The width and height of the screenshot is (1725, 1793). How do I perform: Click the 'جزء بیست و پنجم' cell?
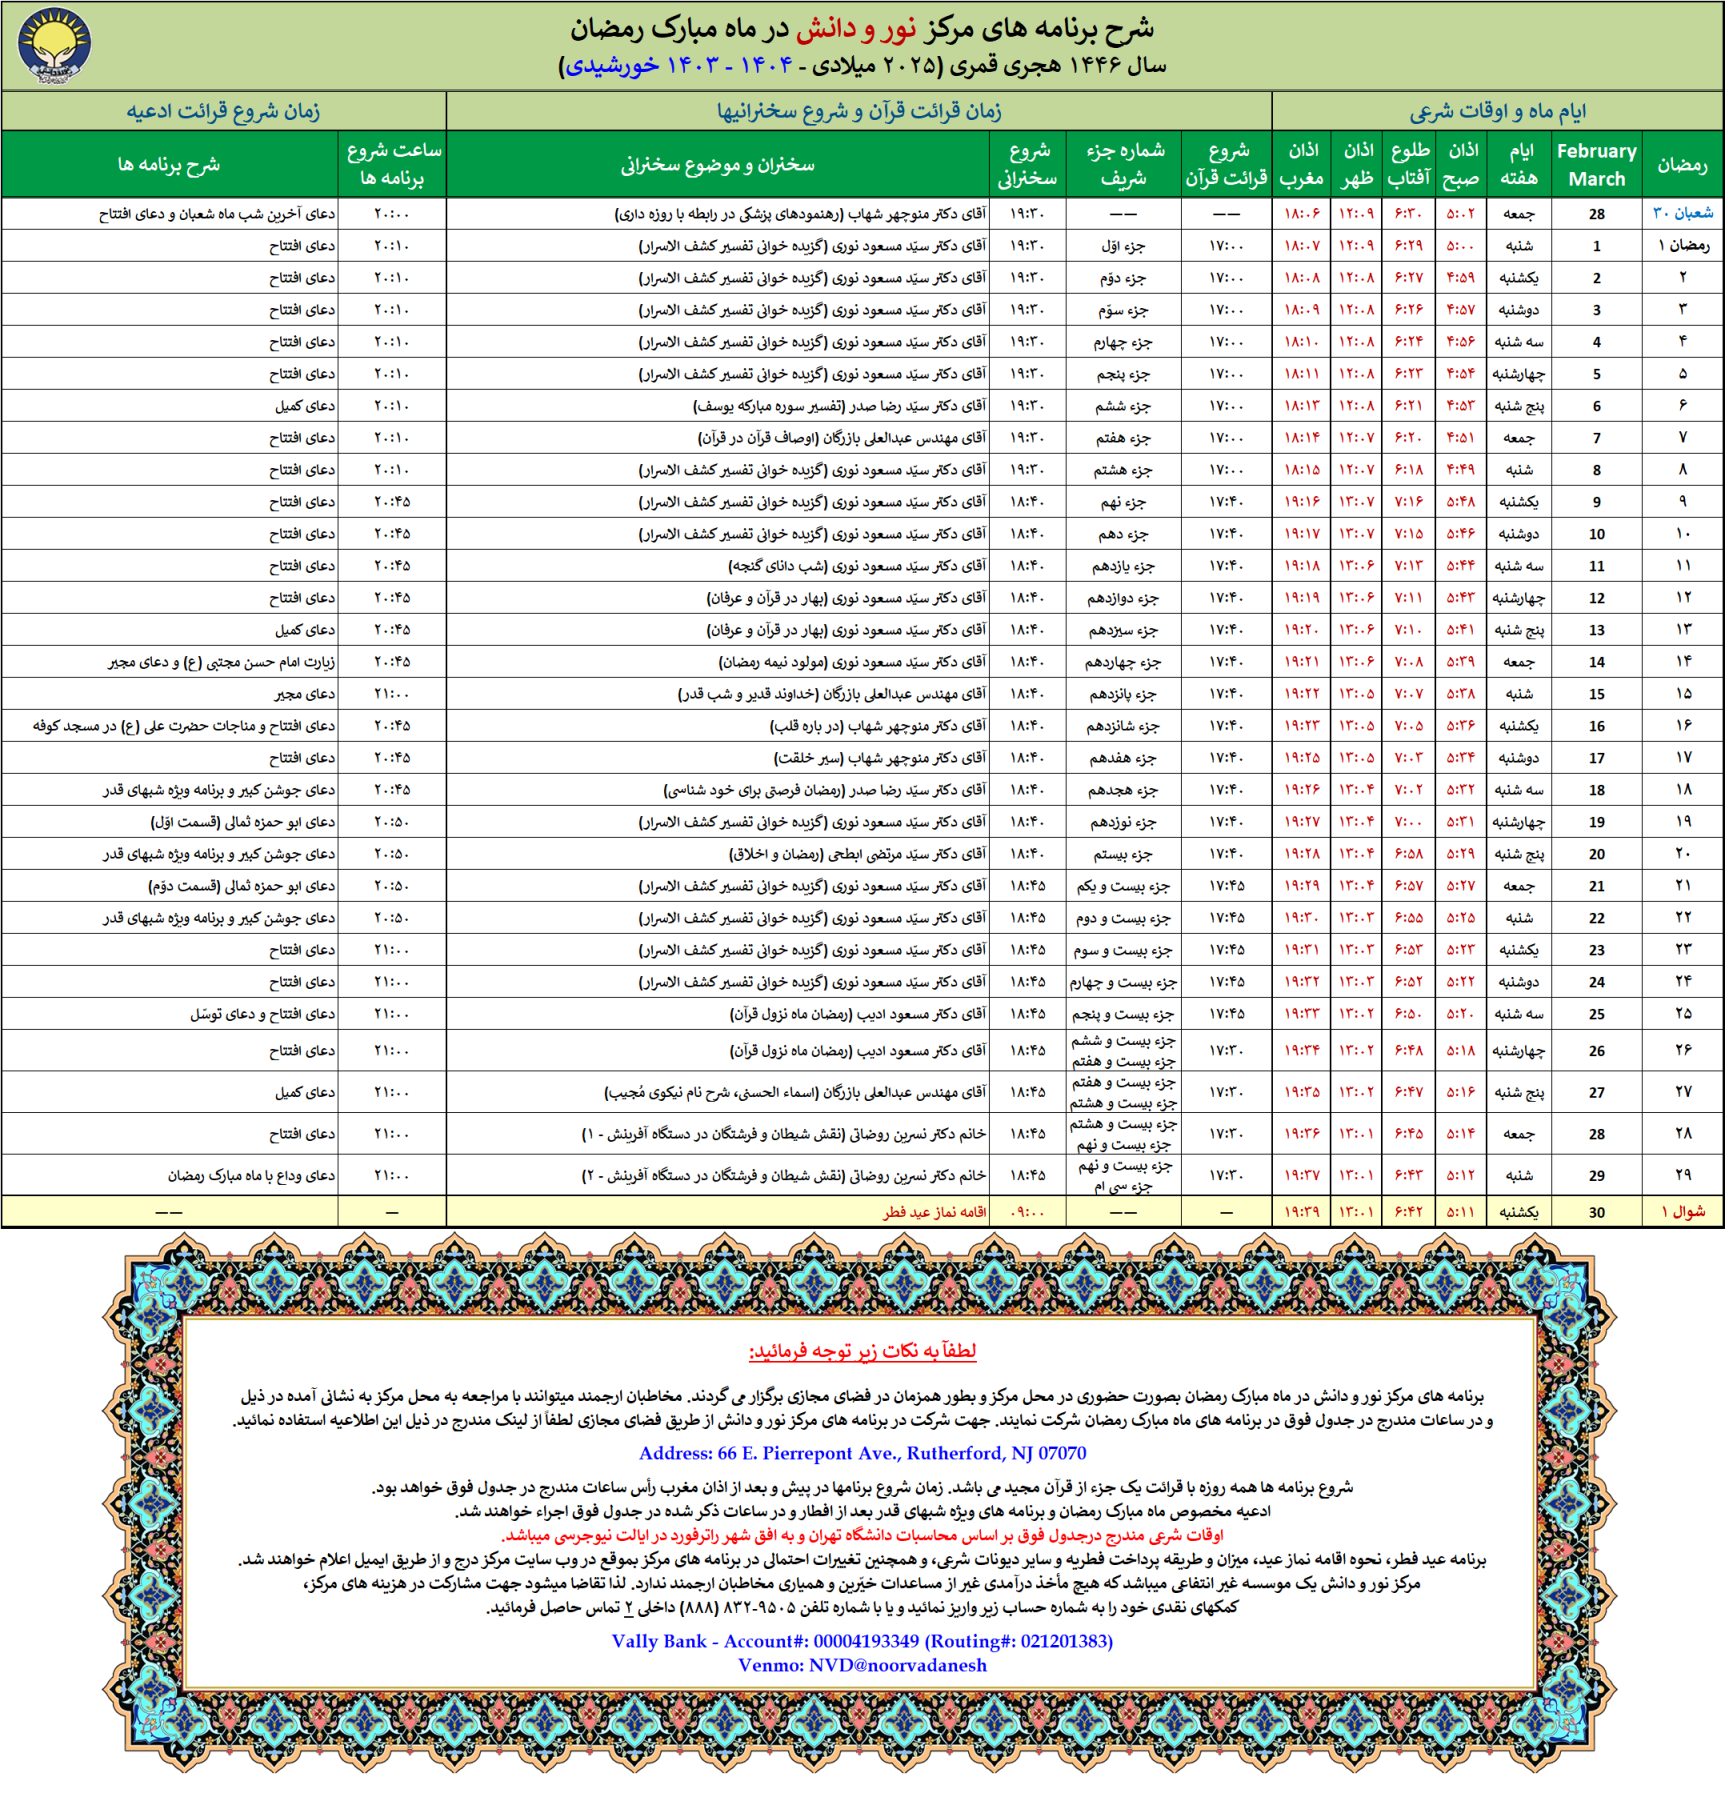[1124, 1013]
